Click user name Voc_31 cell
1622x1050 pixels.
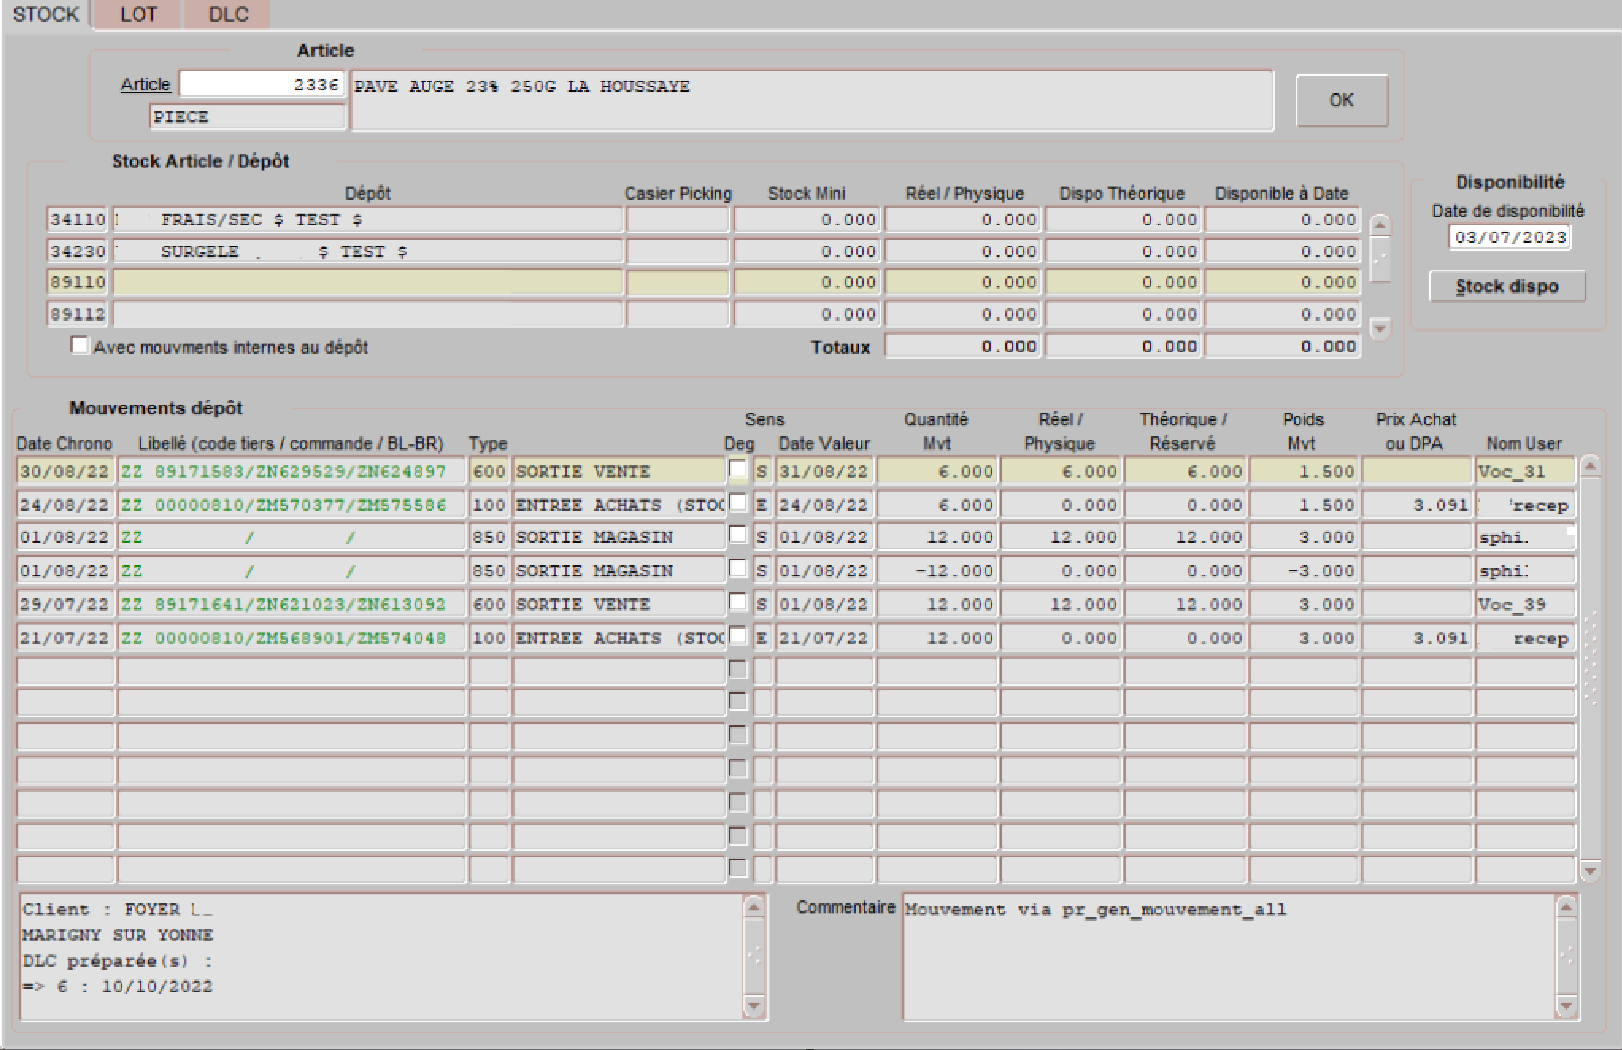pos(1525,471)
